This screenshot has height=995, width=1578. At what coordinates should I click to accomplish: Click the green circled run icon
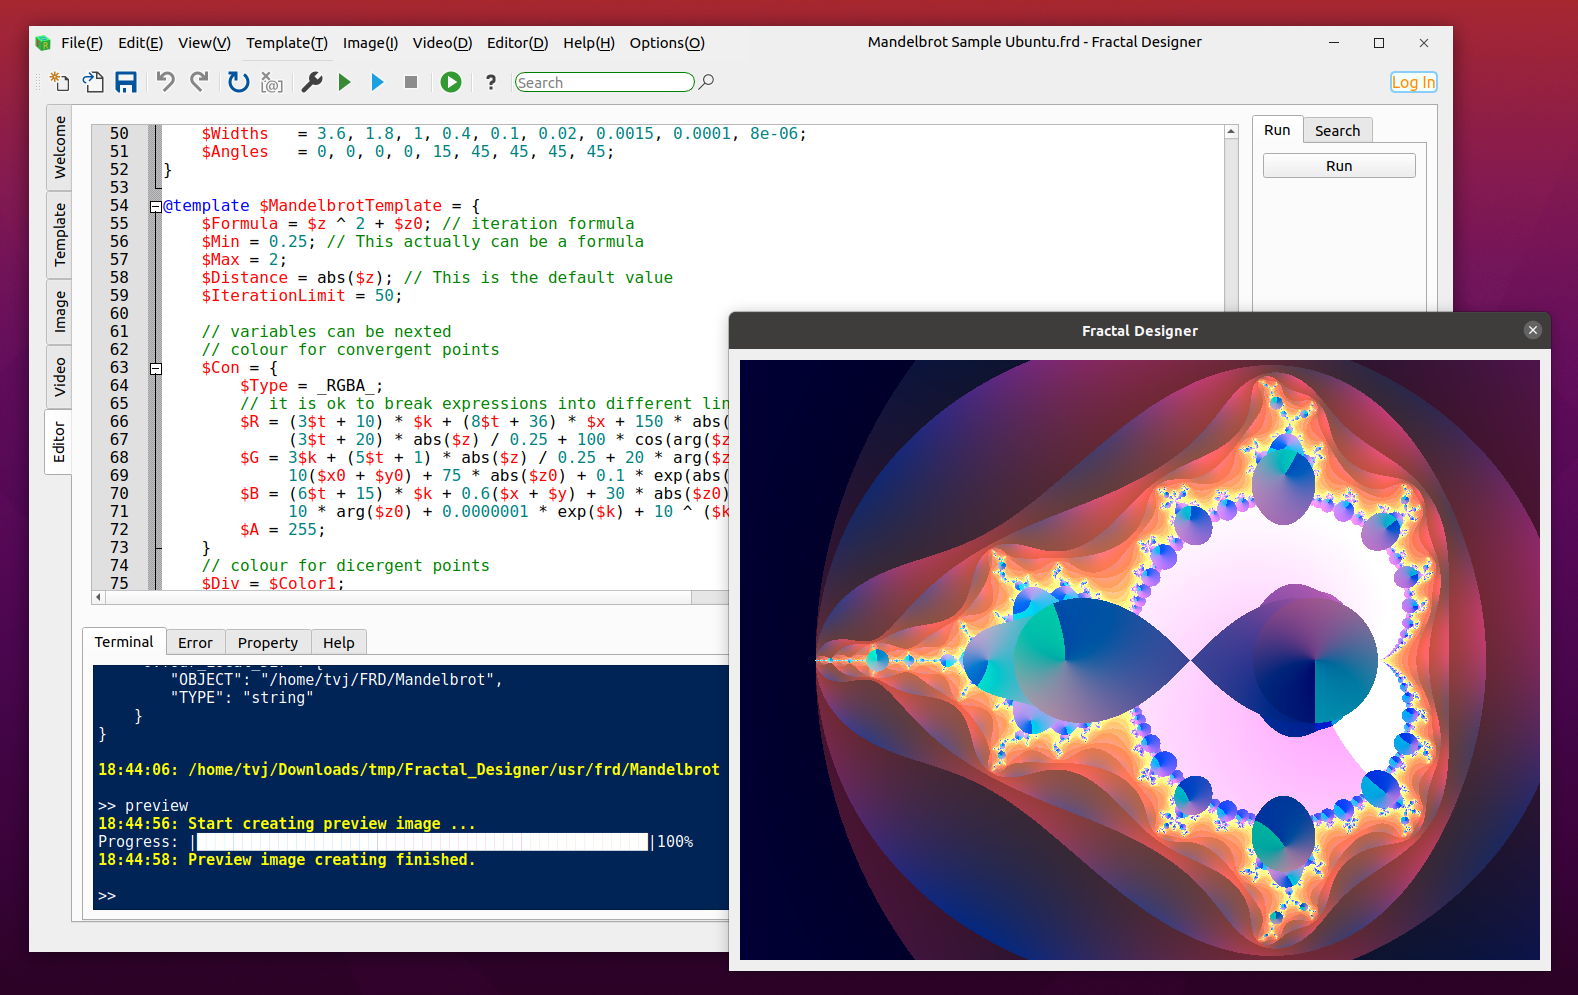point(451,82)
